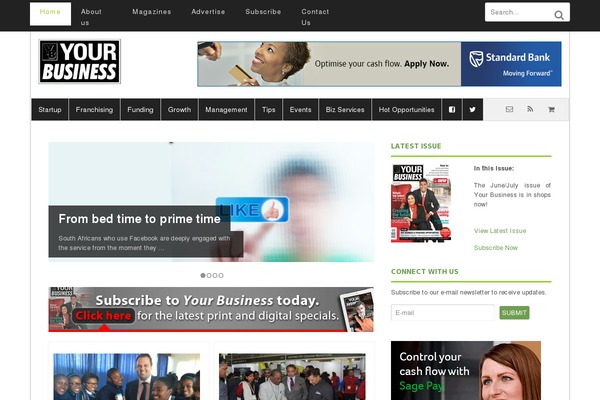Click the Subscribe Now link
Screen dimensions: 600x400
[496, 248]
